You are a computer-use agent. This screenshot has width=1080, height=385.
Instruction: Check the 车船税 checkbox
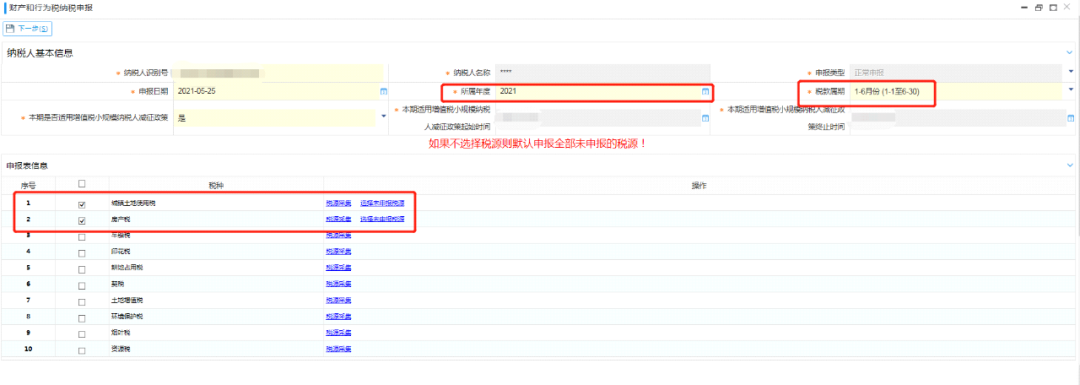(83, 237)
